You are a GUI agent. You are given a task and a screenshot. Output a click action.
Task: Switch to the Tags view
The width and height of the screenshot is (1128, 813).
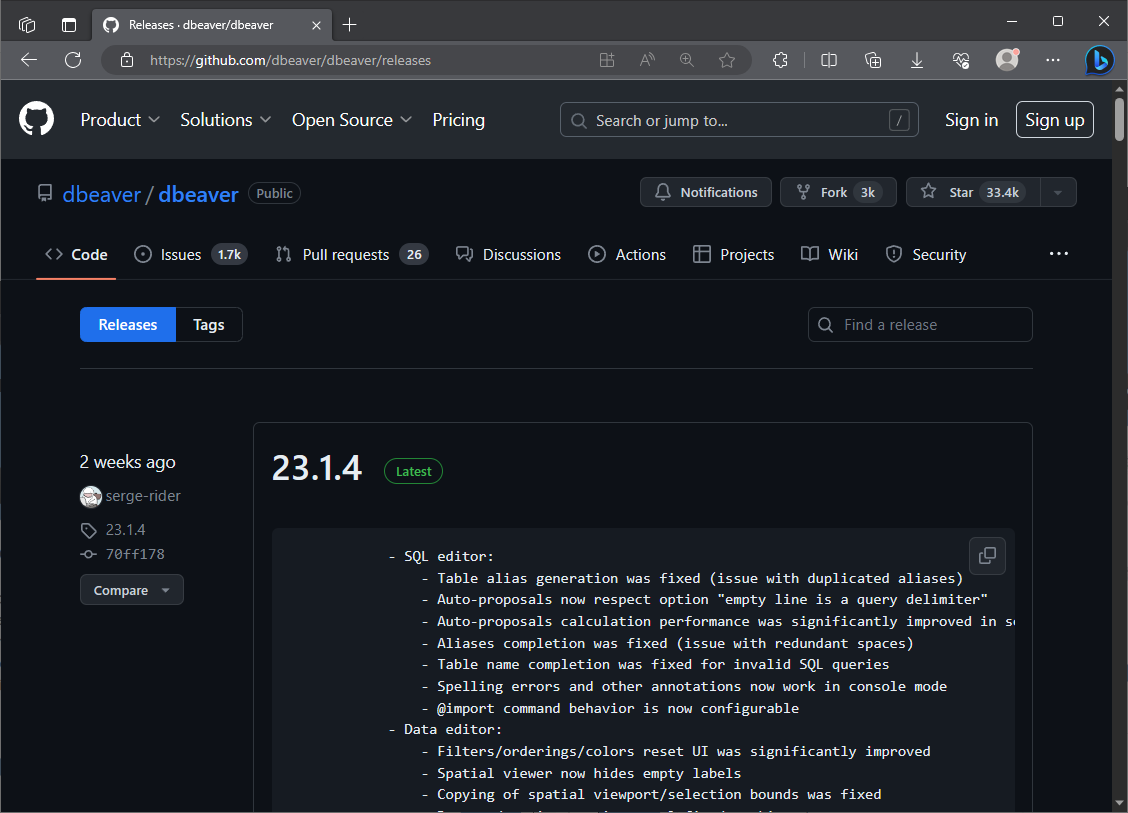click(209, 324)
